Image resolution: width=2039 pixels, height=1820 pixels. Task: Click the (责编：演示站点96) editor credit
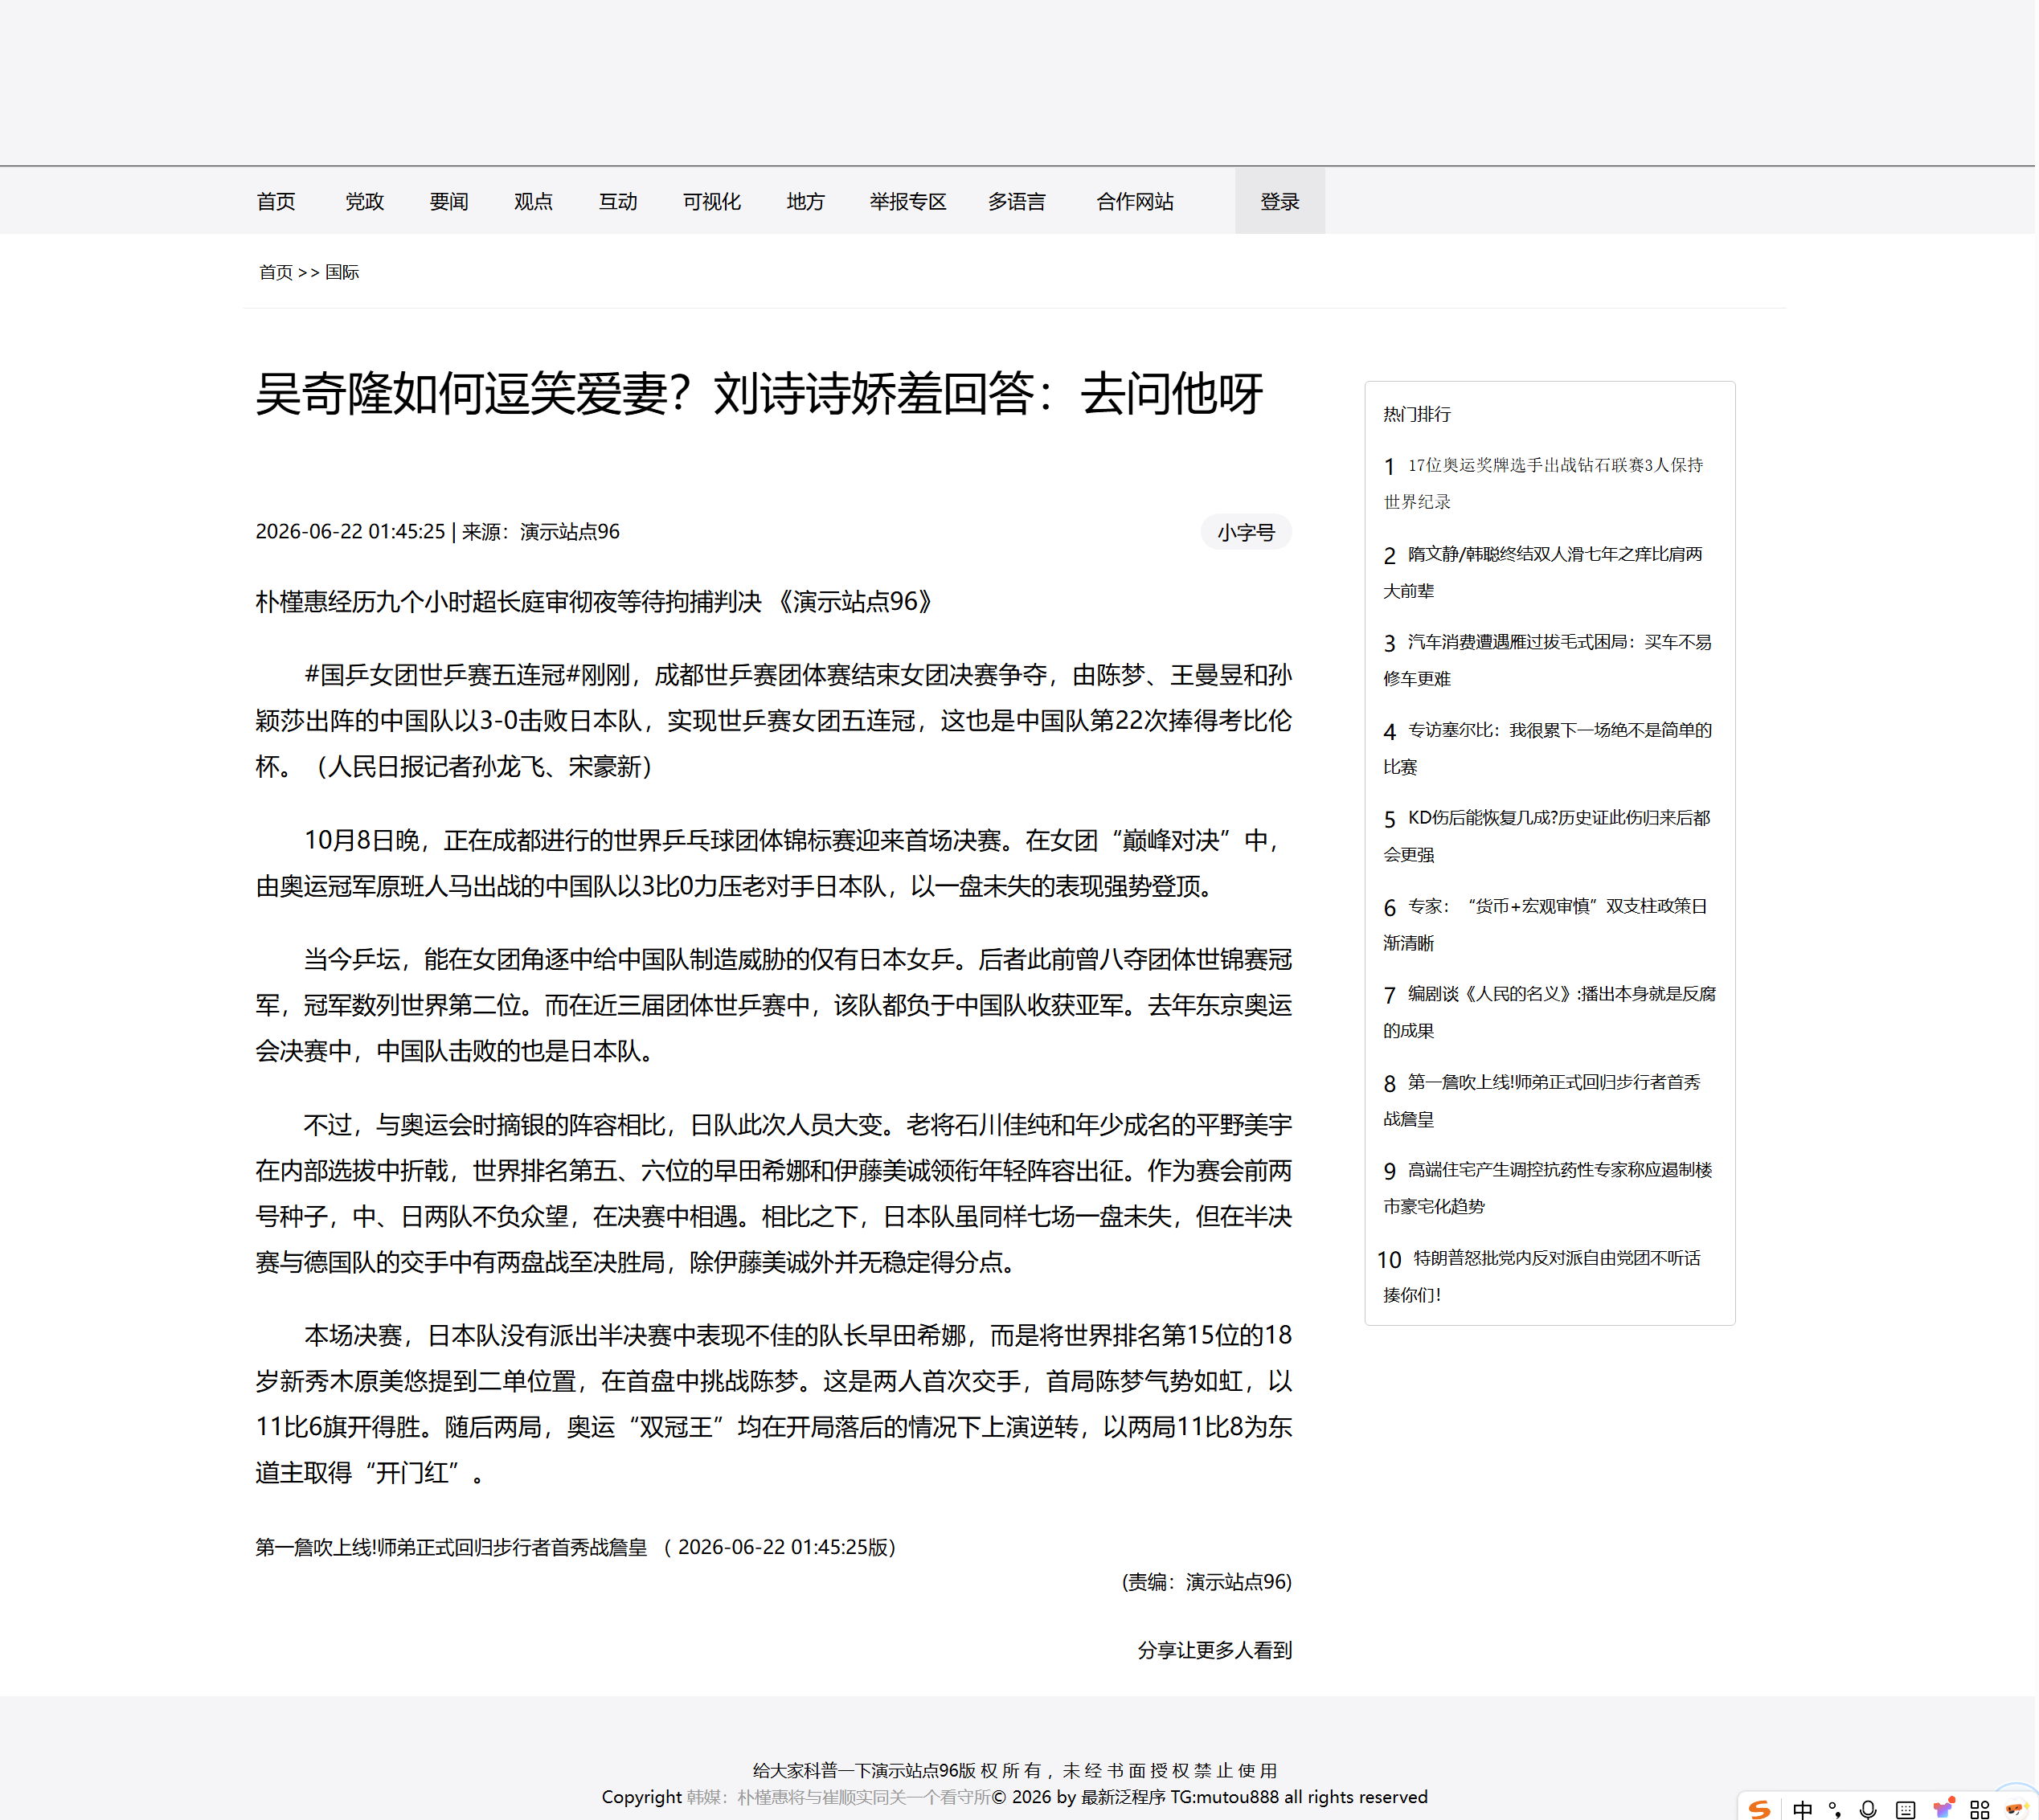coord(1207,1582)
